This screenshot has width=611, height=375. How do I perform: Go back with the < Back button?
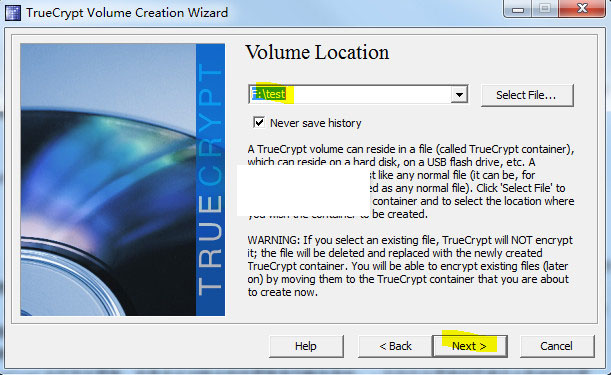pos(395,346)
